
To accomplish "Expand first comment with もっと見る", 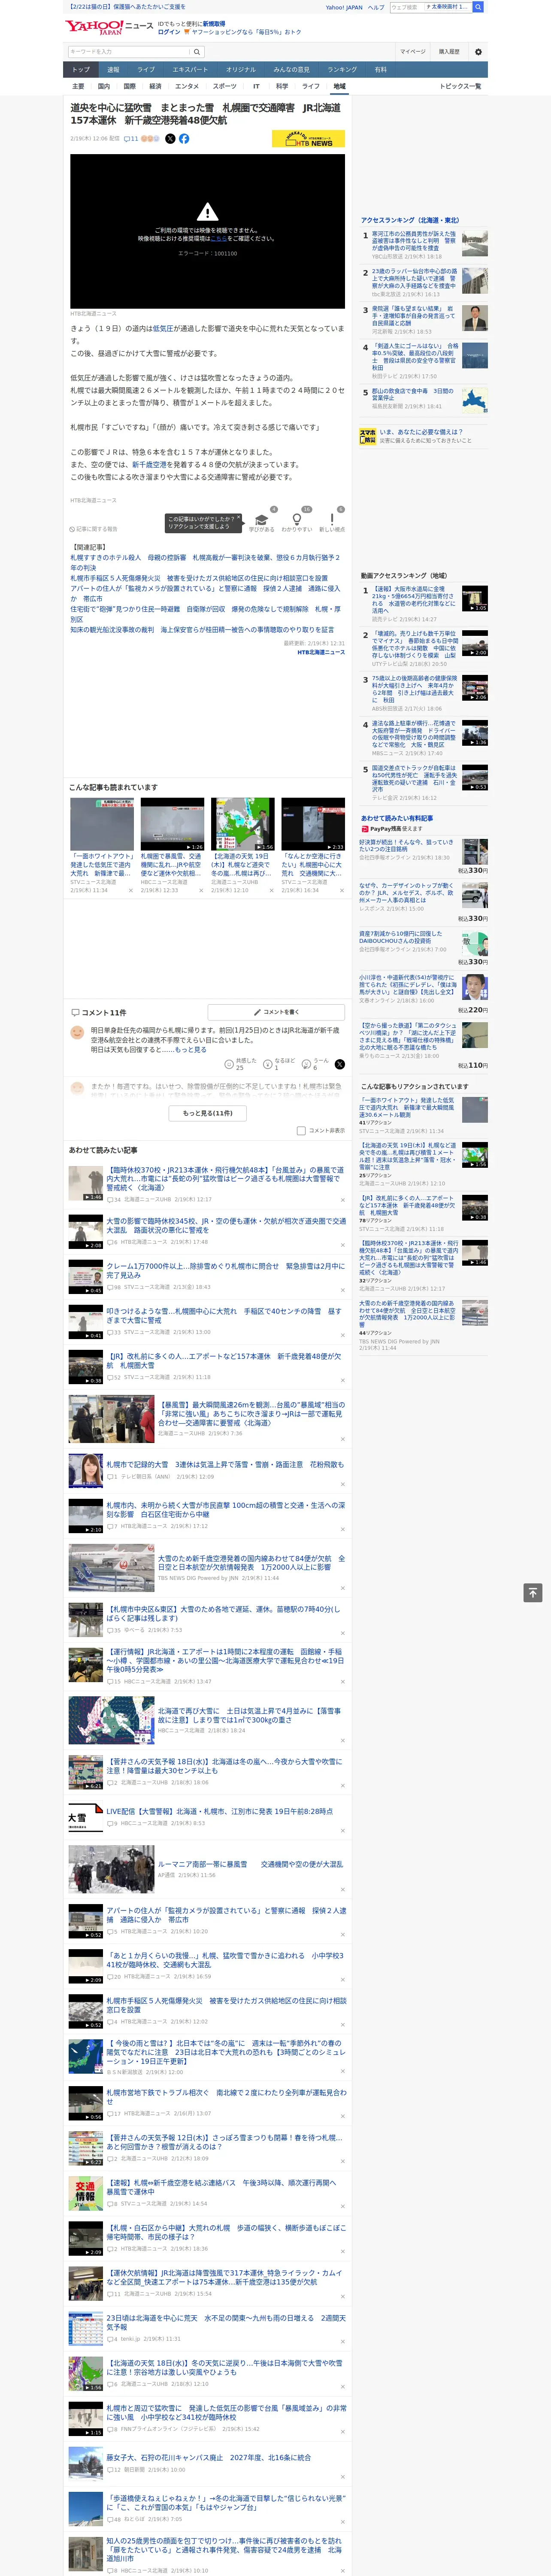I will coord(191,1050).
